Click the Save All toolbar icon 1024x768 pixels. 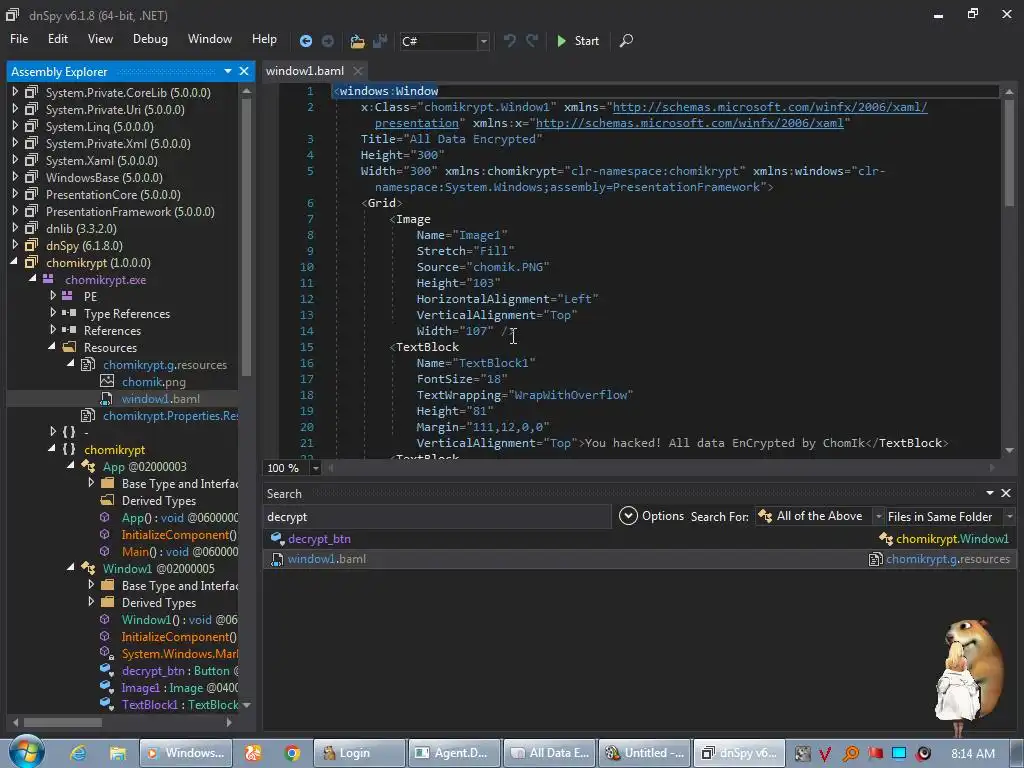click(x=379, y=41)
